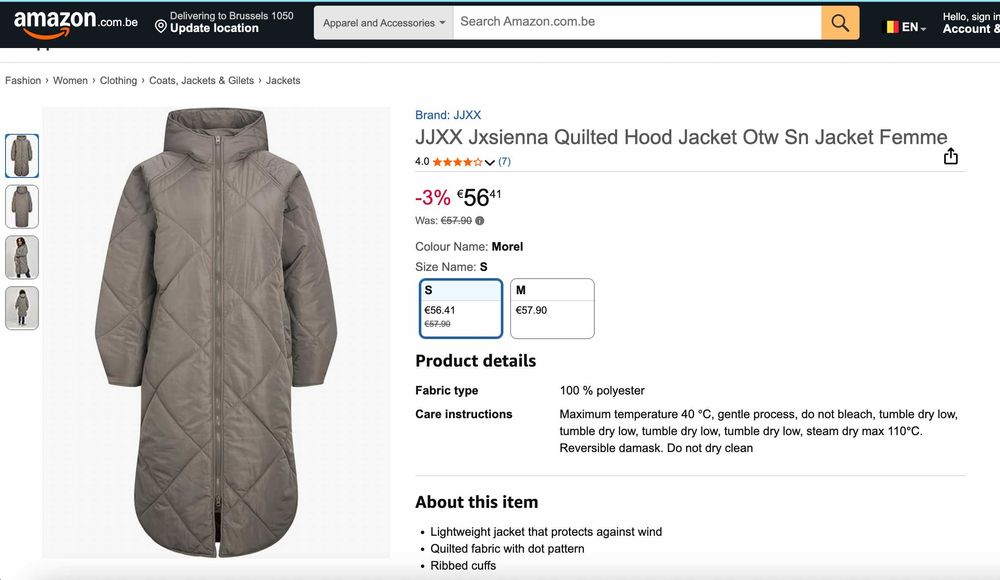The image size is (1000, 580).
Task: Click the info icon next to Was price
Action: click(x=480, y=221)
